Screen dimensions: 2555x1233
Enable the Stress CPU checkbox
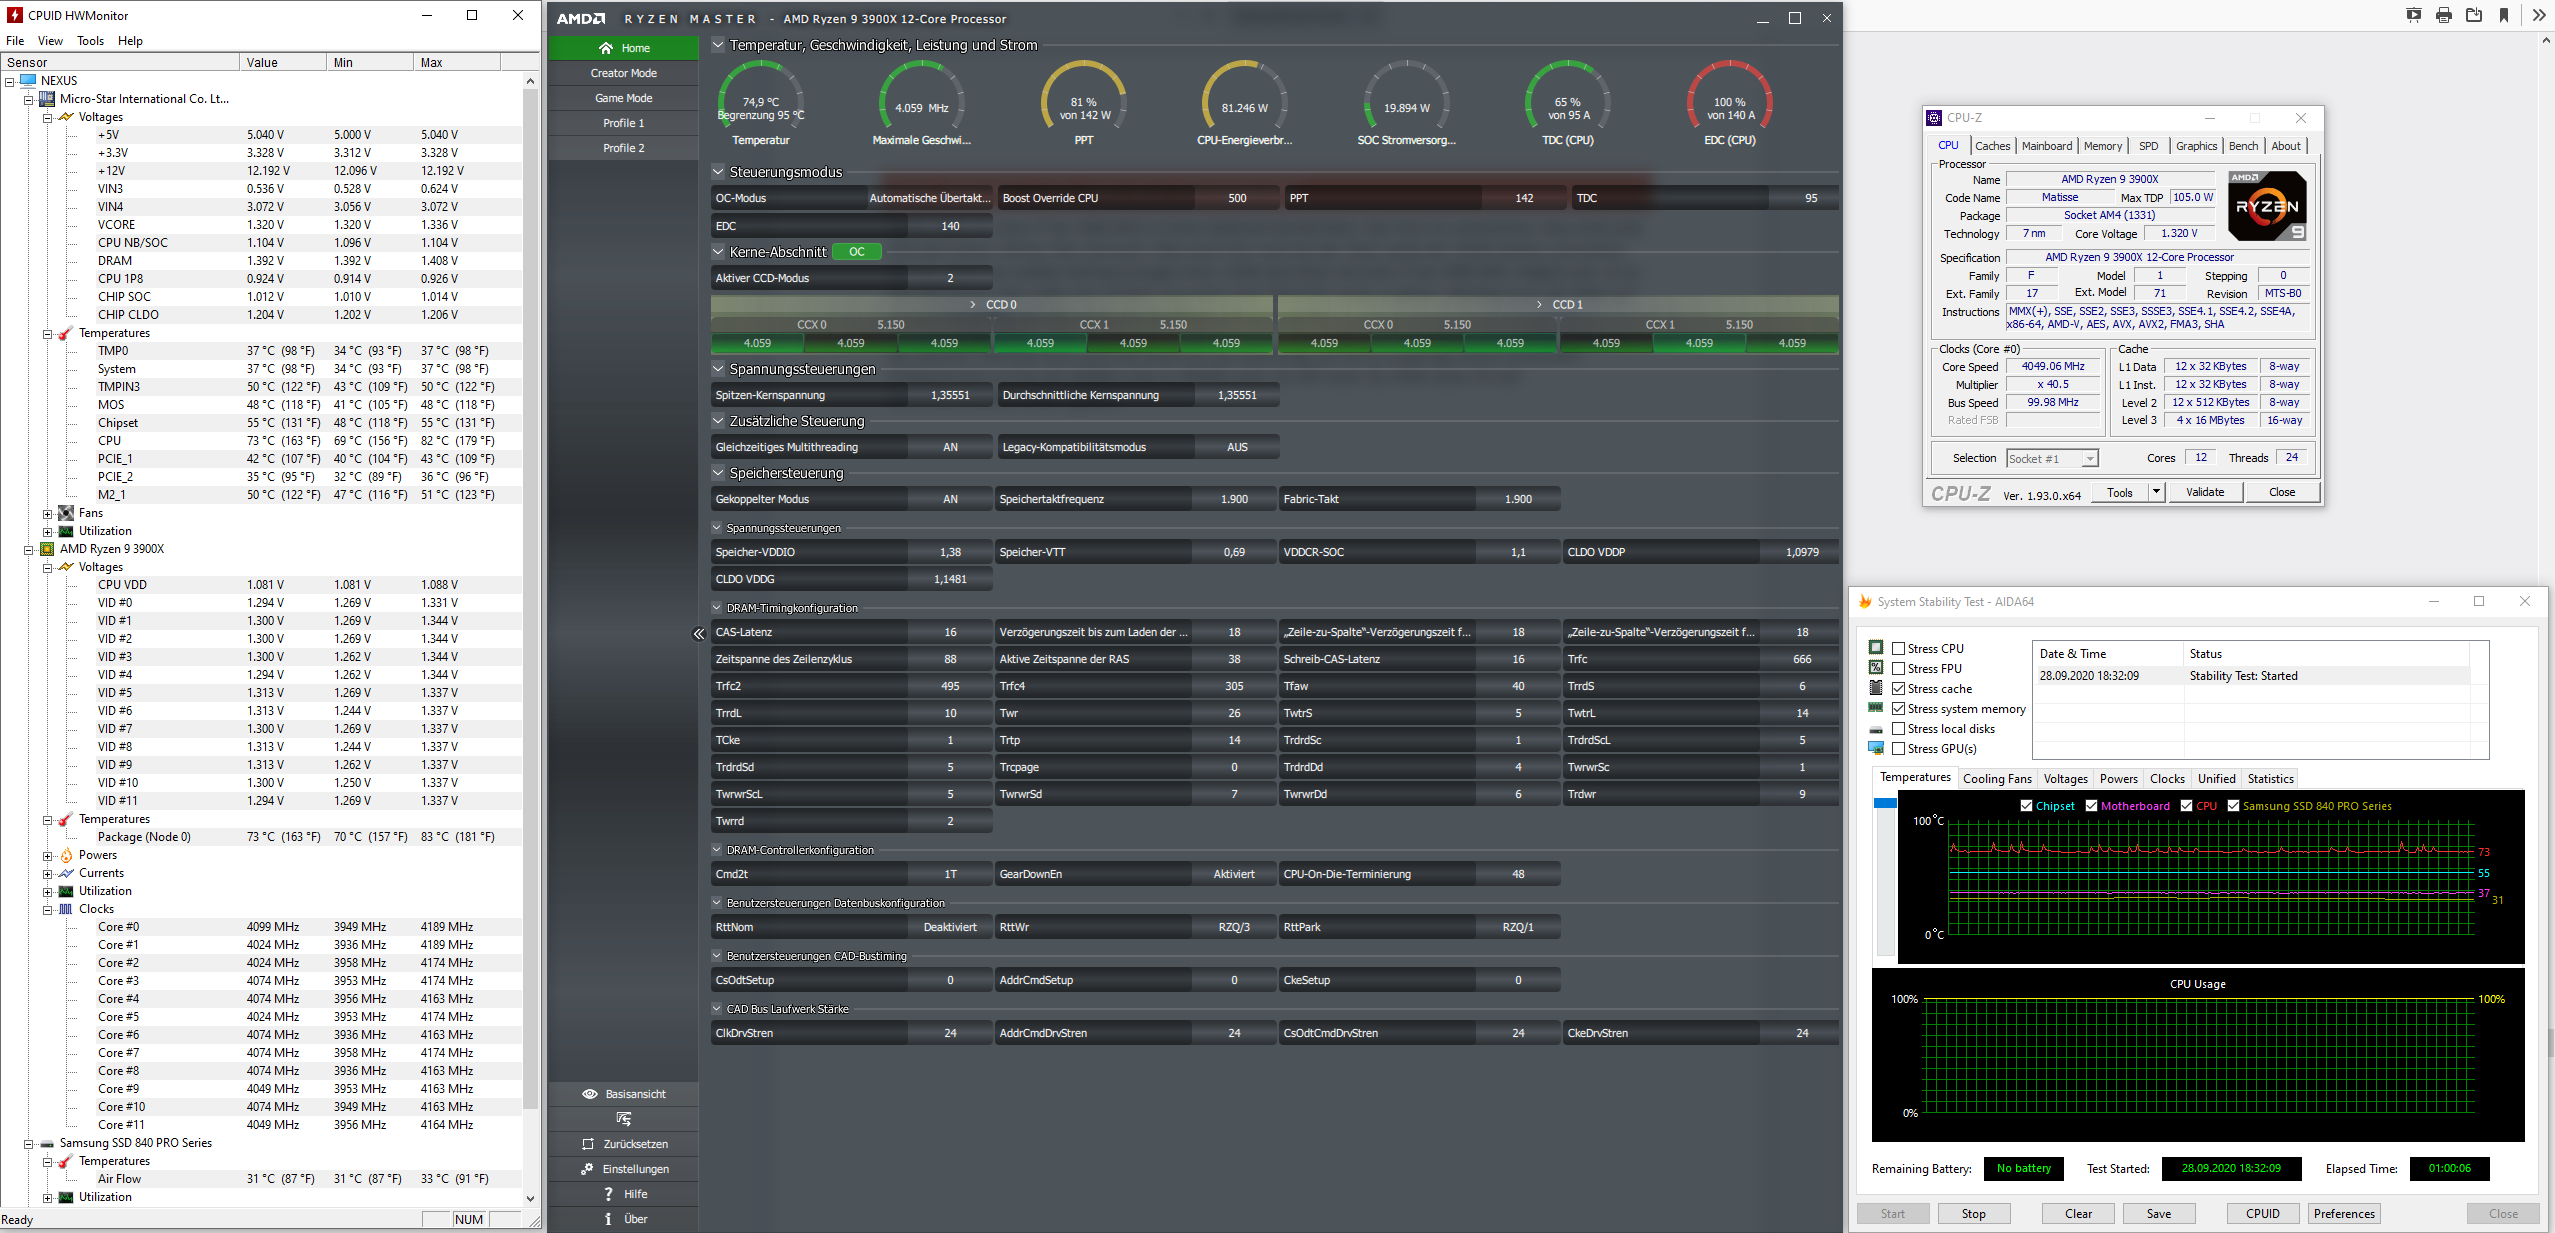[x=1898, y=649]
